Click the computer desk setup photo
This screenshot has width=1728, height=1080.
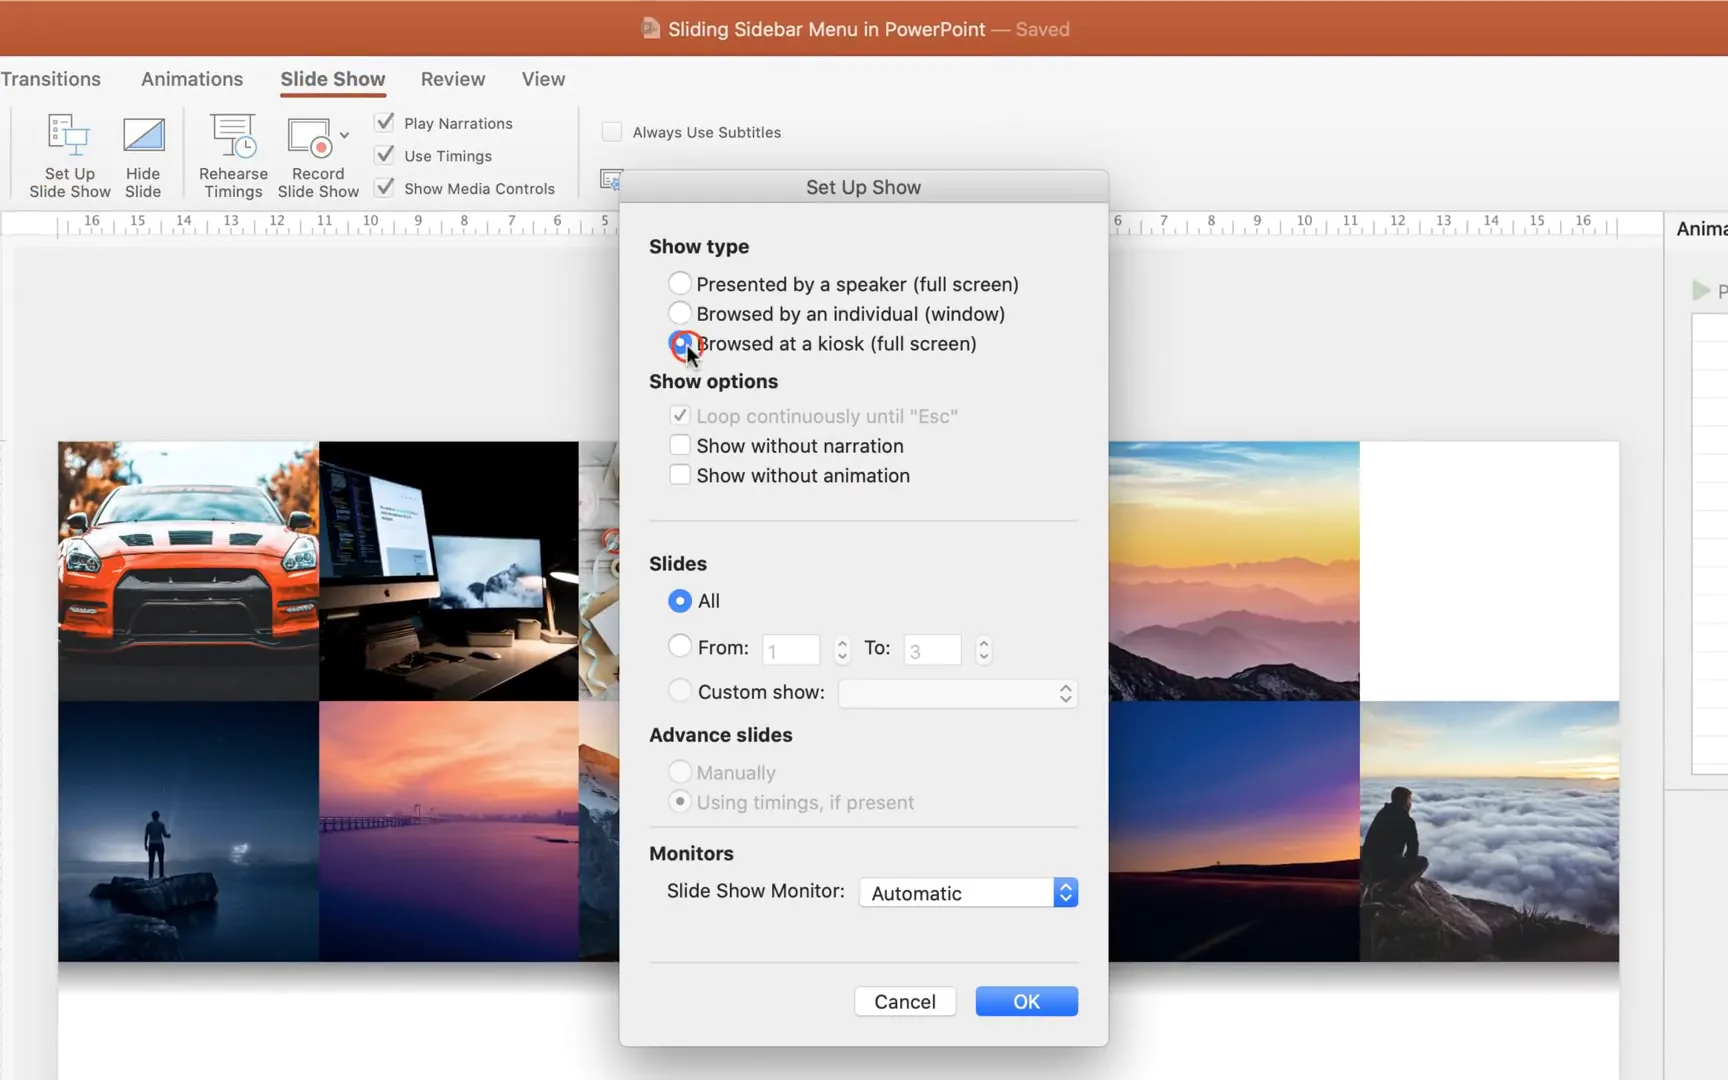(x=449, y=571)
